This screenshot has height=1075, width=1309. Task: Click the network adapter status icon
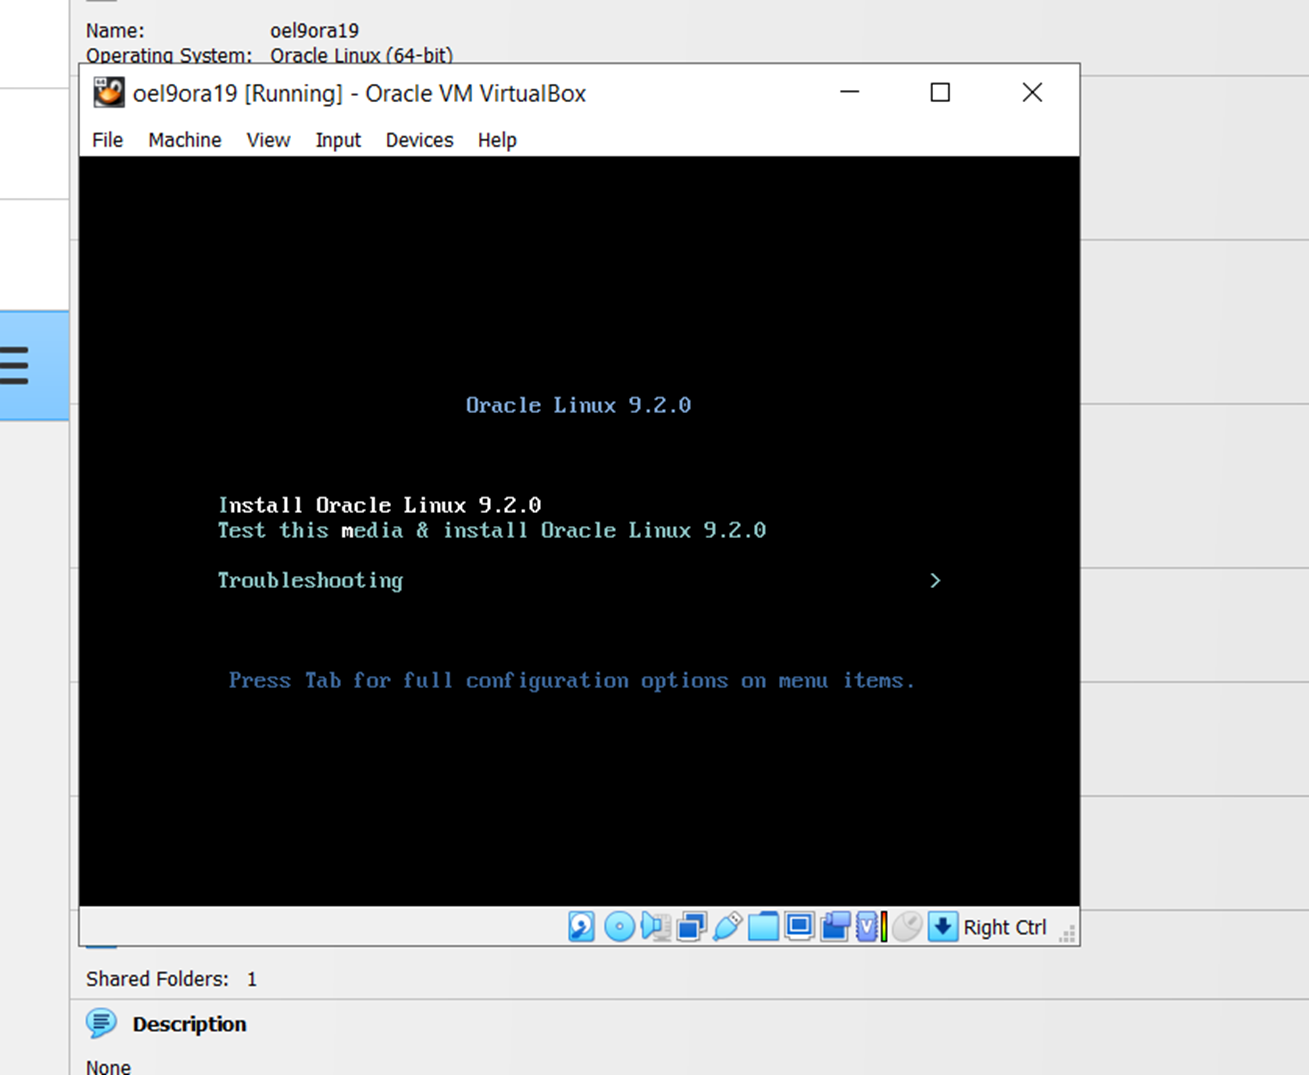691,927
